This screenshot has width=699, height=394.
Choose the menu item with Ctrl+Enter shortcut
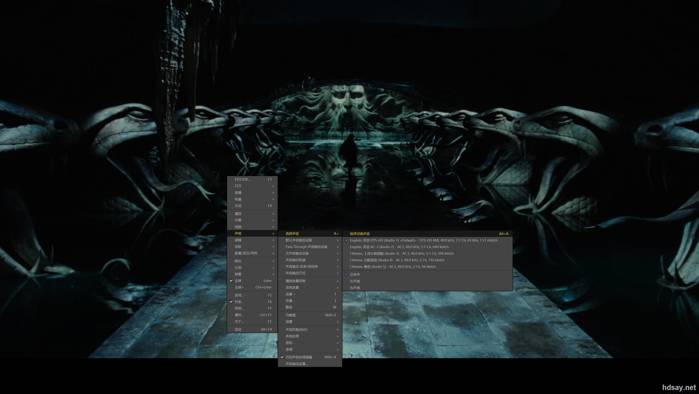[252, 287]
